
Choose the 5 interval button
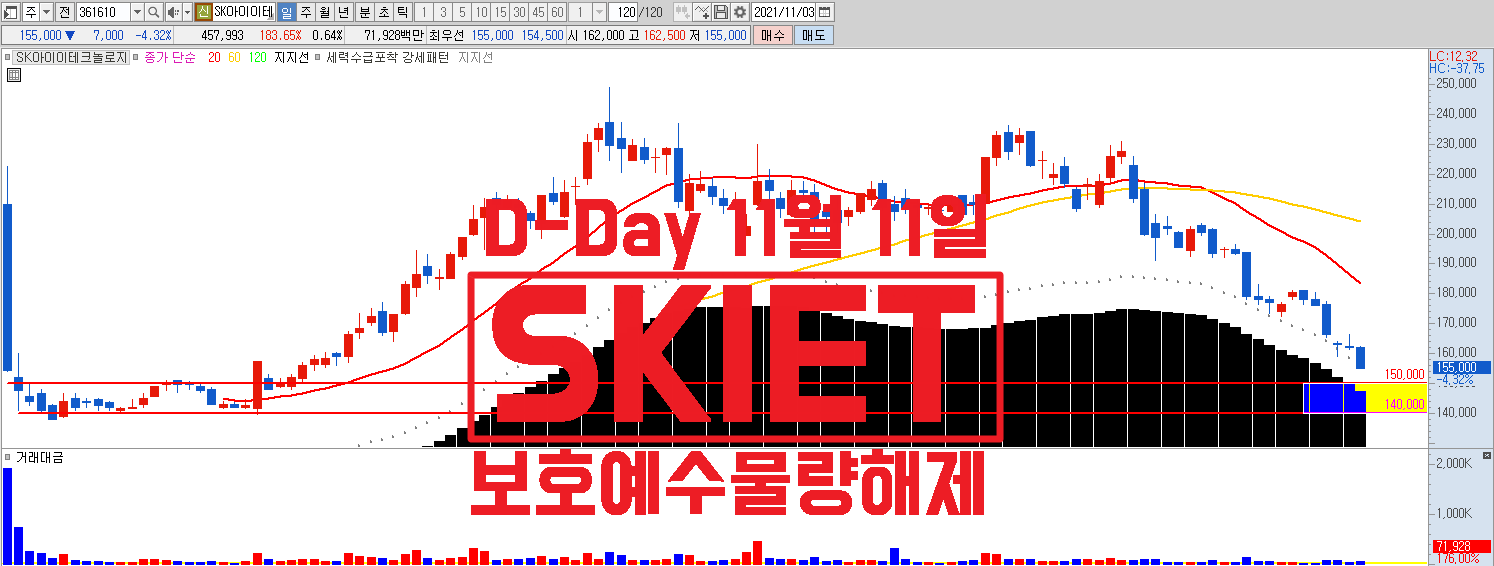click(x=461, y=12)
